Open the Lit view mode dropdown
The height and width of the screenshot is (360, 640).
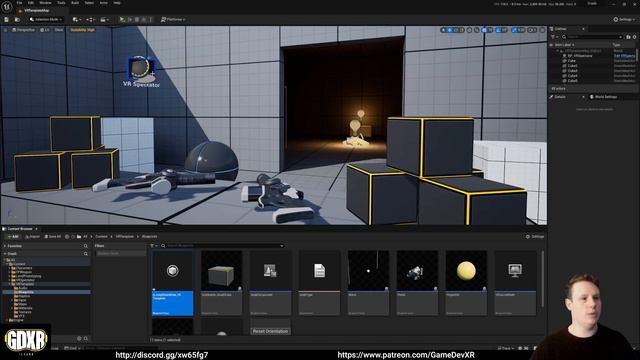[x=45, y=30]
